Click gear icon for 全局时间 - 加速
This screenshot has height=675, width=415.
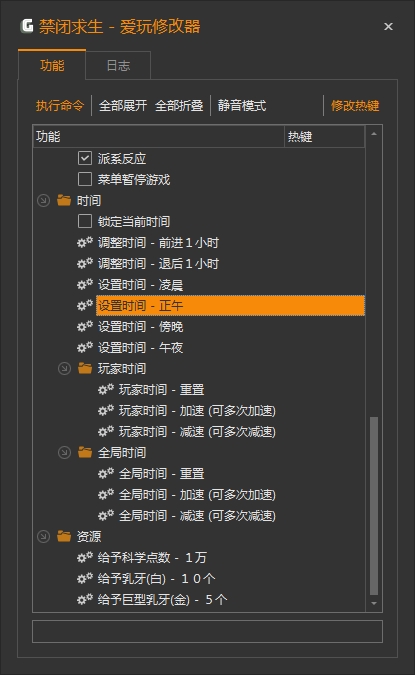(x=106, y=495)
